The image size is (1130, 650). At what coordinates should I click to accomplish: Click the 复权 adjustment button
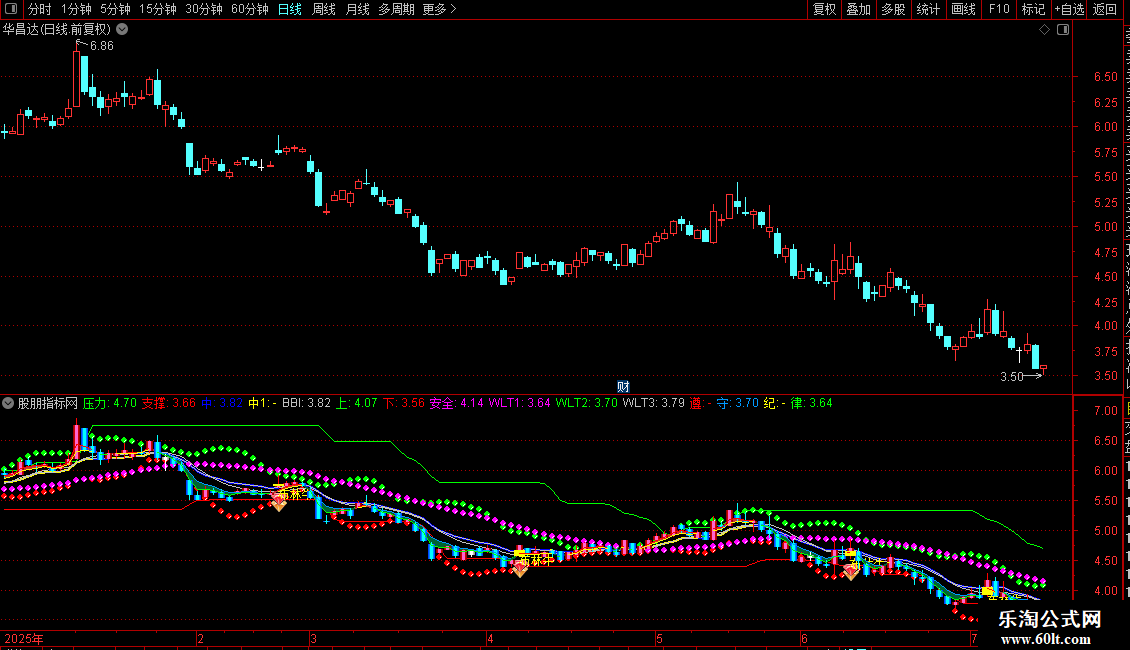824,9
